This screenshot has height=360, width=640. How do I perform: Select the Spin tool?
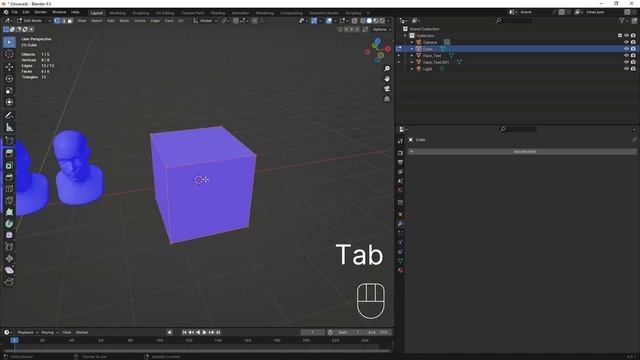[9, 224]
